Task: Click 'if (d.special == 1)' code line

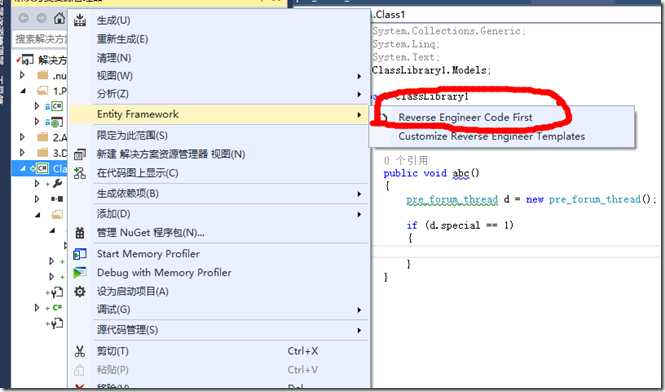Action: [460, 225]
